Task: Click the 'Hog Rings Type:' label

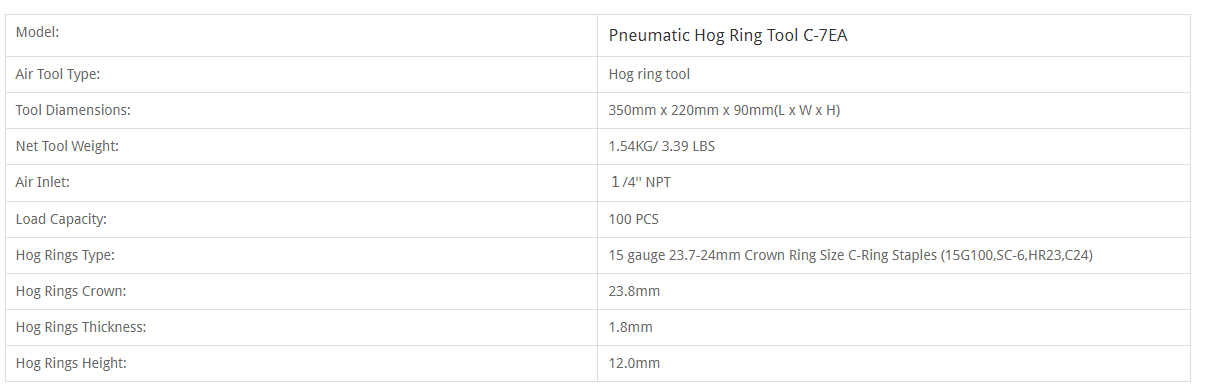Action: [65, 255]
